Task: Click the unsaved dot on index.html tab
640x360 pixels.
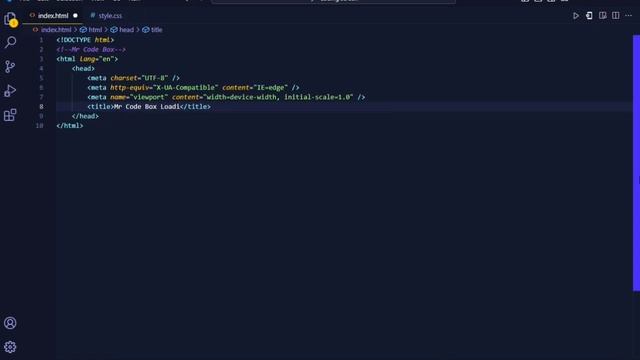Action: click(x=75, y=16)
